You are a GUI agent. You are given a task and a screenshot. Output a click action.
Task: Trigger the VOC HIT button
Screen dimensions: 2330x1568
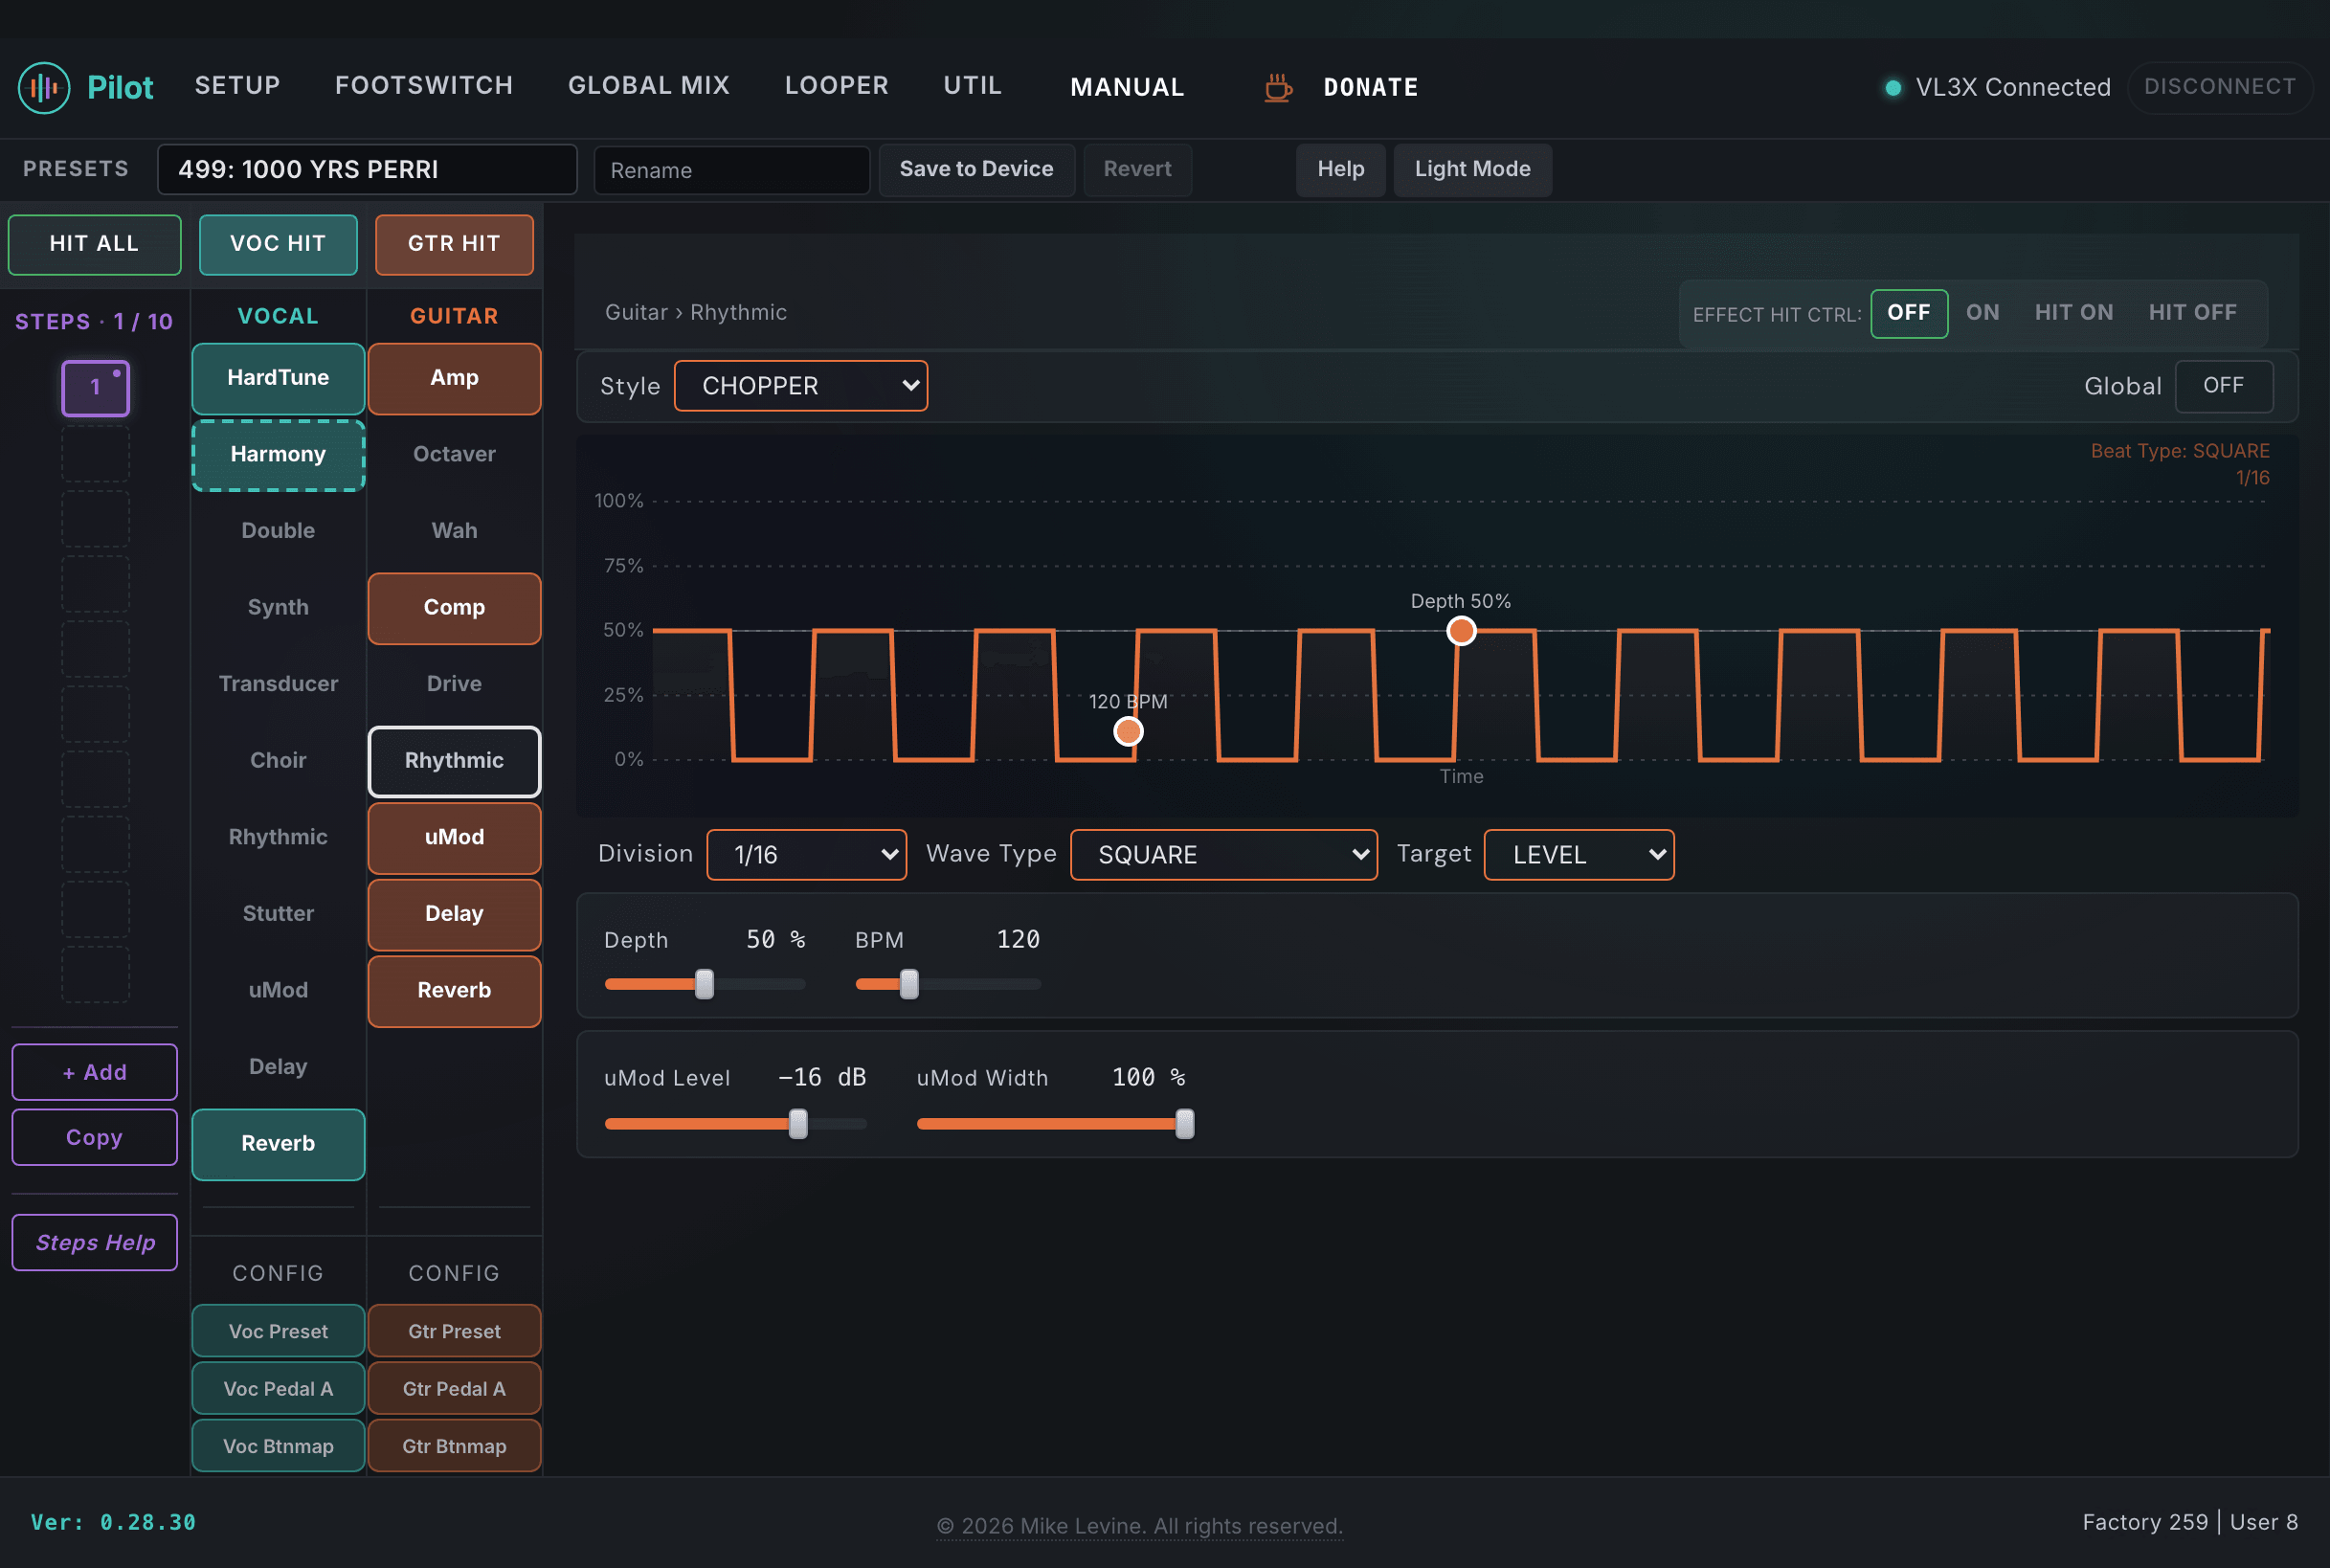pos(278,245)
